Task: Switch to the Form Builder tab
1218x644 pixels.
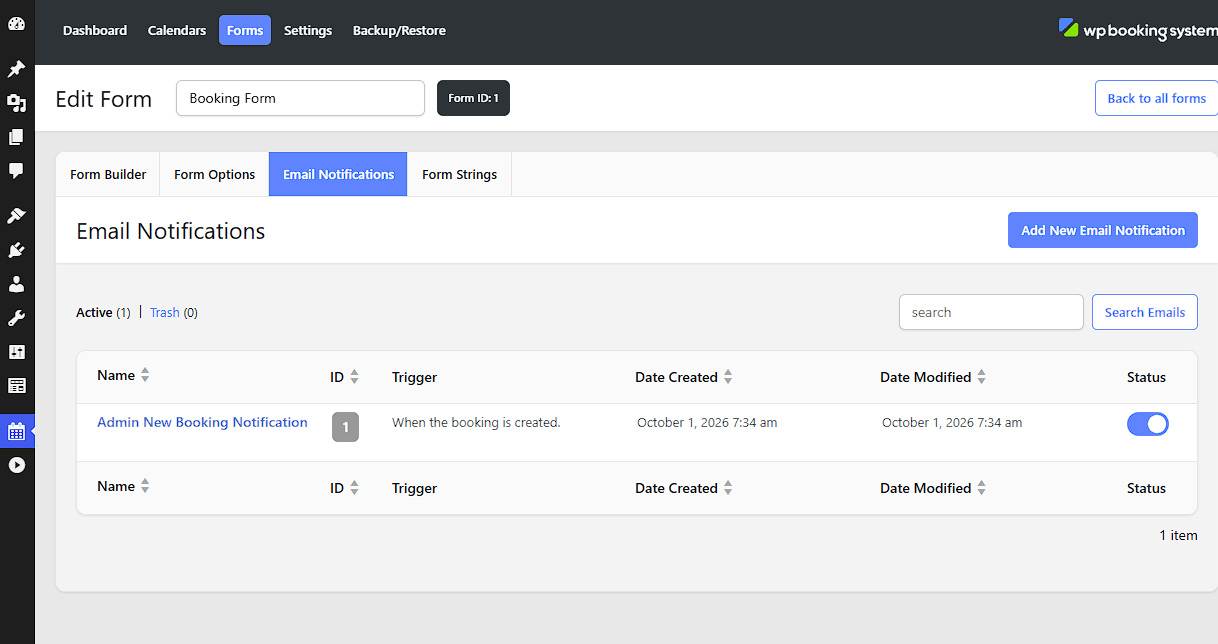Action: pyautogui.click(x=108, y=174)
